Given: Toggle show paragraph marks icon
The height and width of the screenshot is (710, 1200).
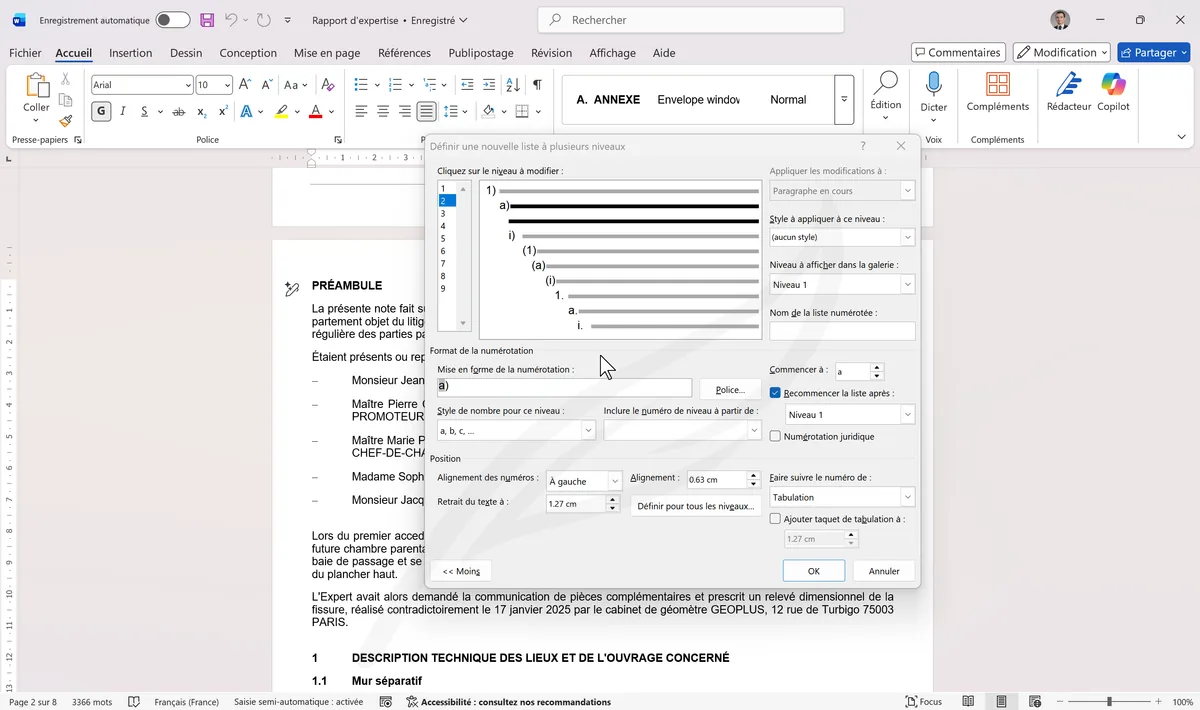Looking at the screenshot, I should (x=537, y=85).
